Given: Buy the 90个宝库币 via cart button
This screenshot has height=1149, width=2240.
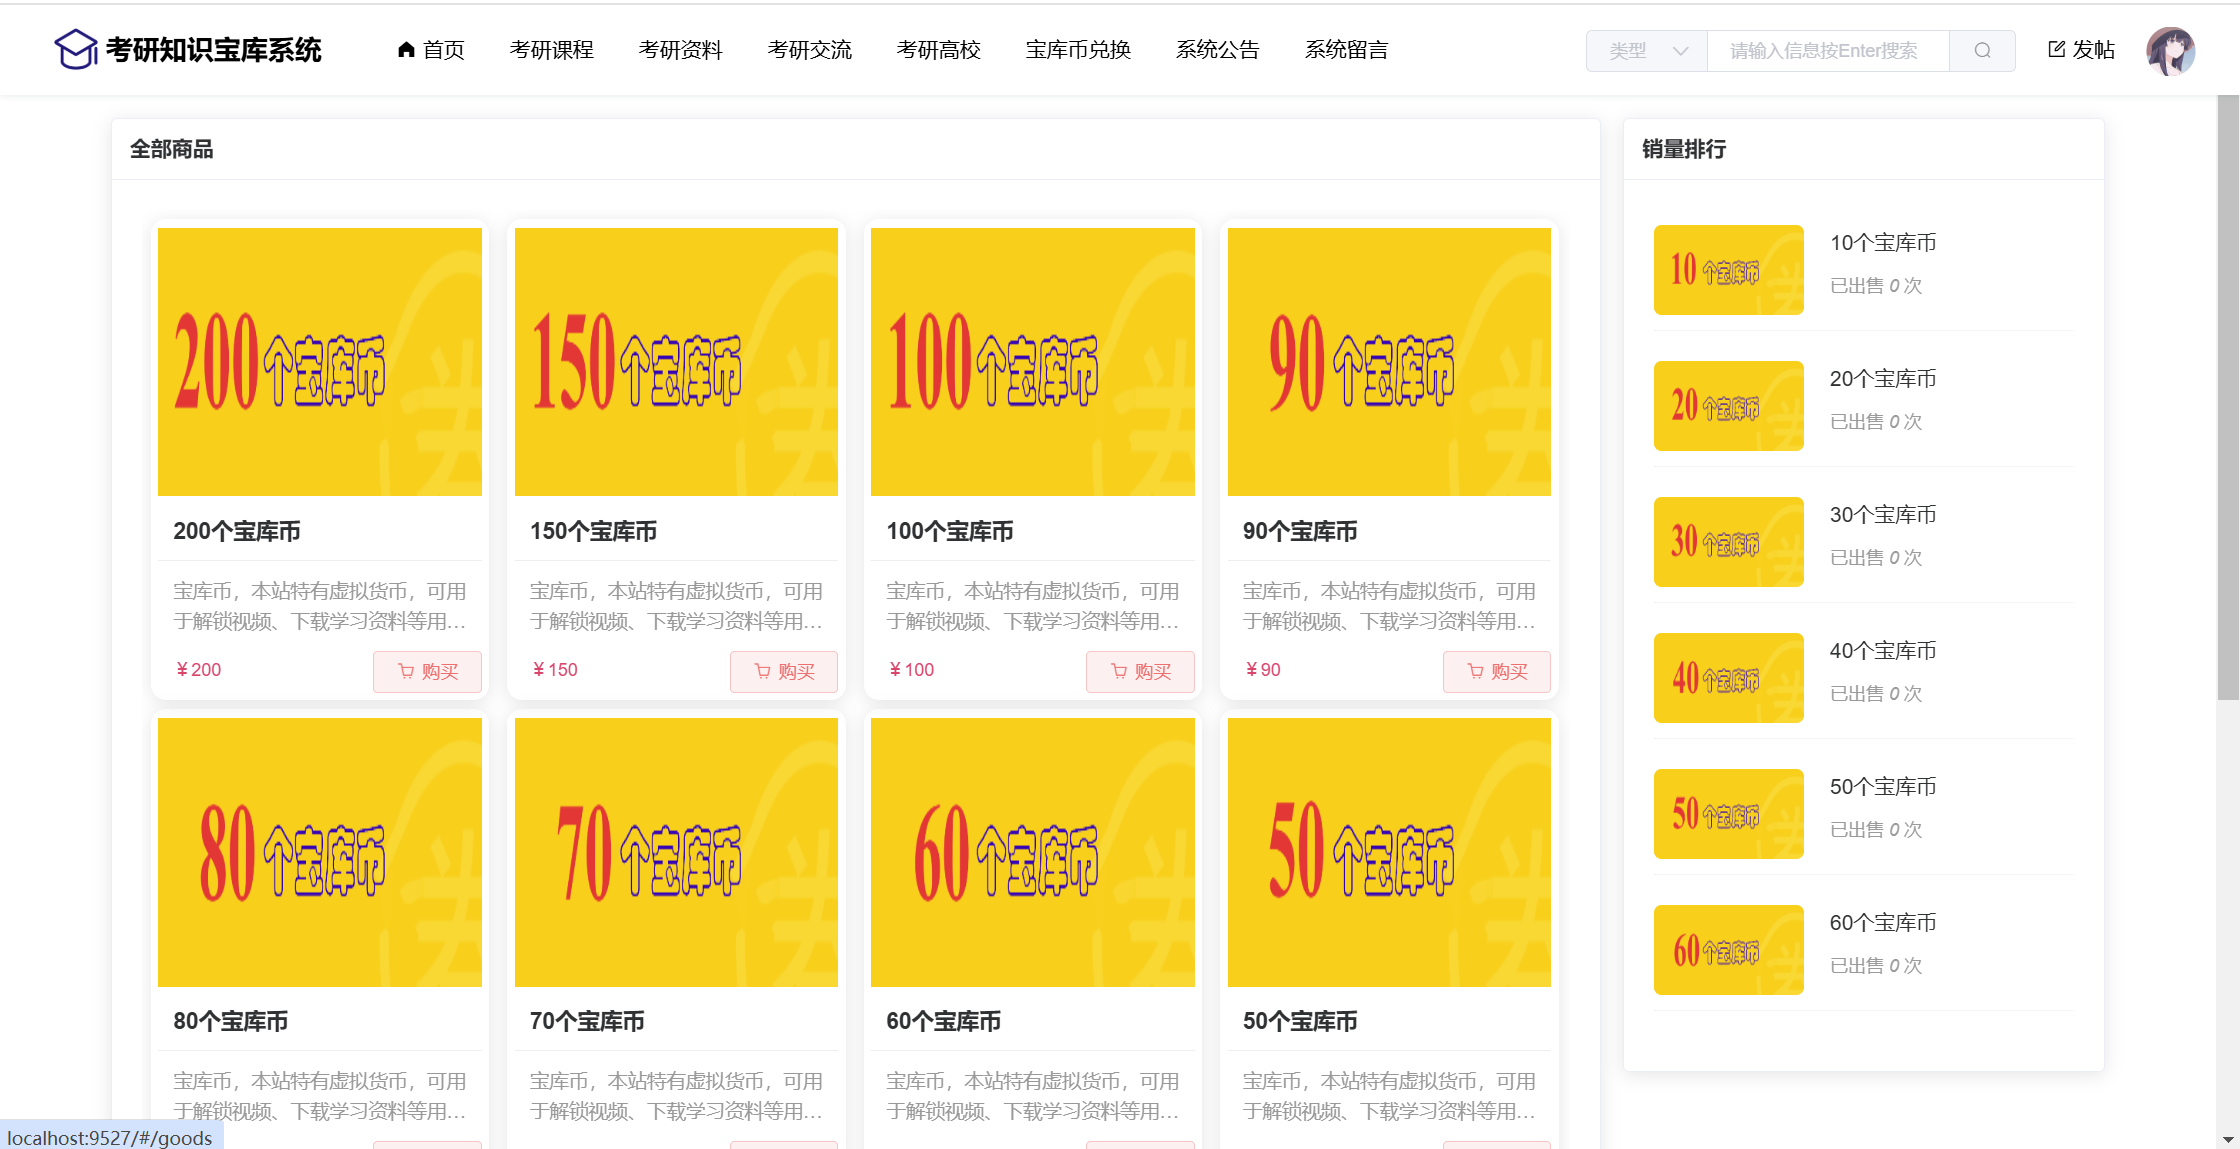Looking at the screenshot, I should coord(1496,671).
